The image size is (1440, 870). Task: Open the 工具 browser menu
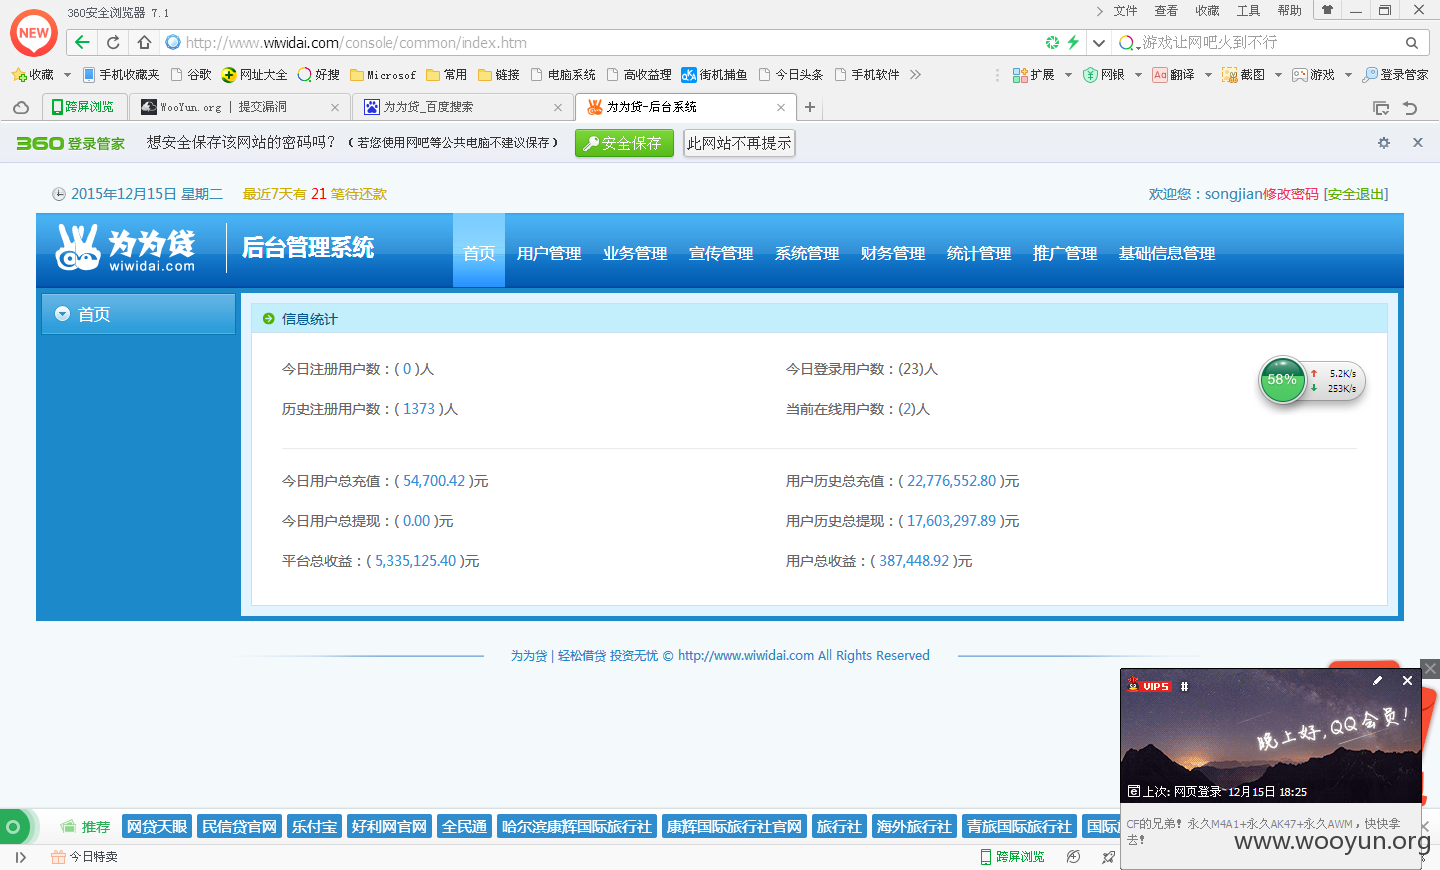(x=1248, y=11)
